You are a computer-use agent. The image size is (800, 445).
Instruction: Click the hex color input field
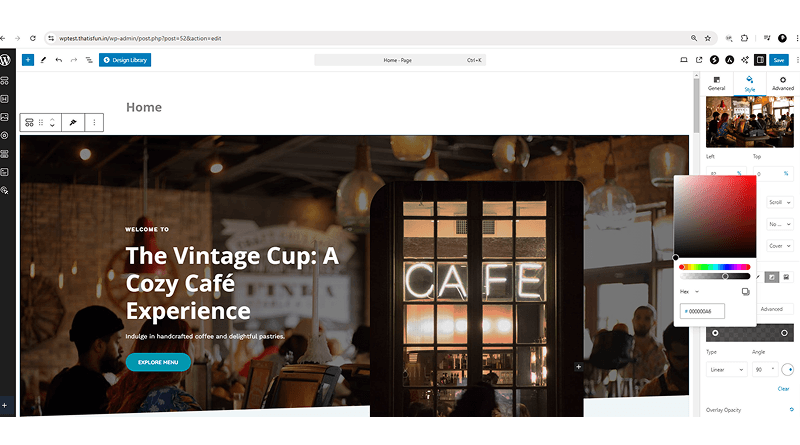[x=702, y=311]
